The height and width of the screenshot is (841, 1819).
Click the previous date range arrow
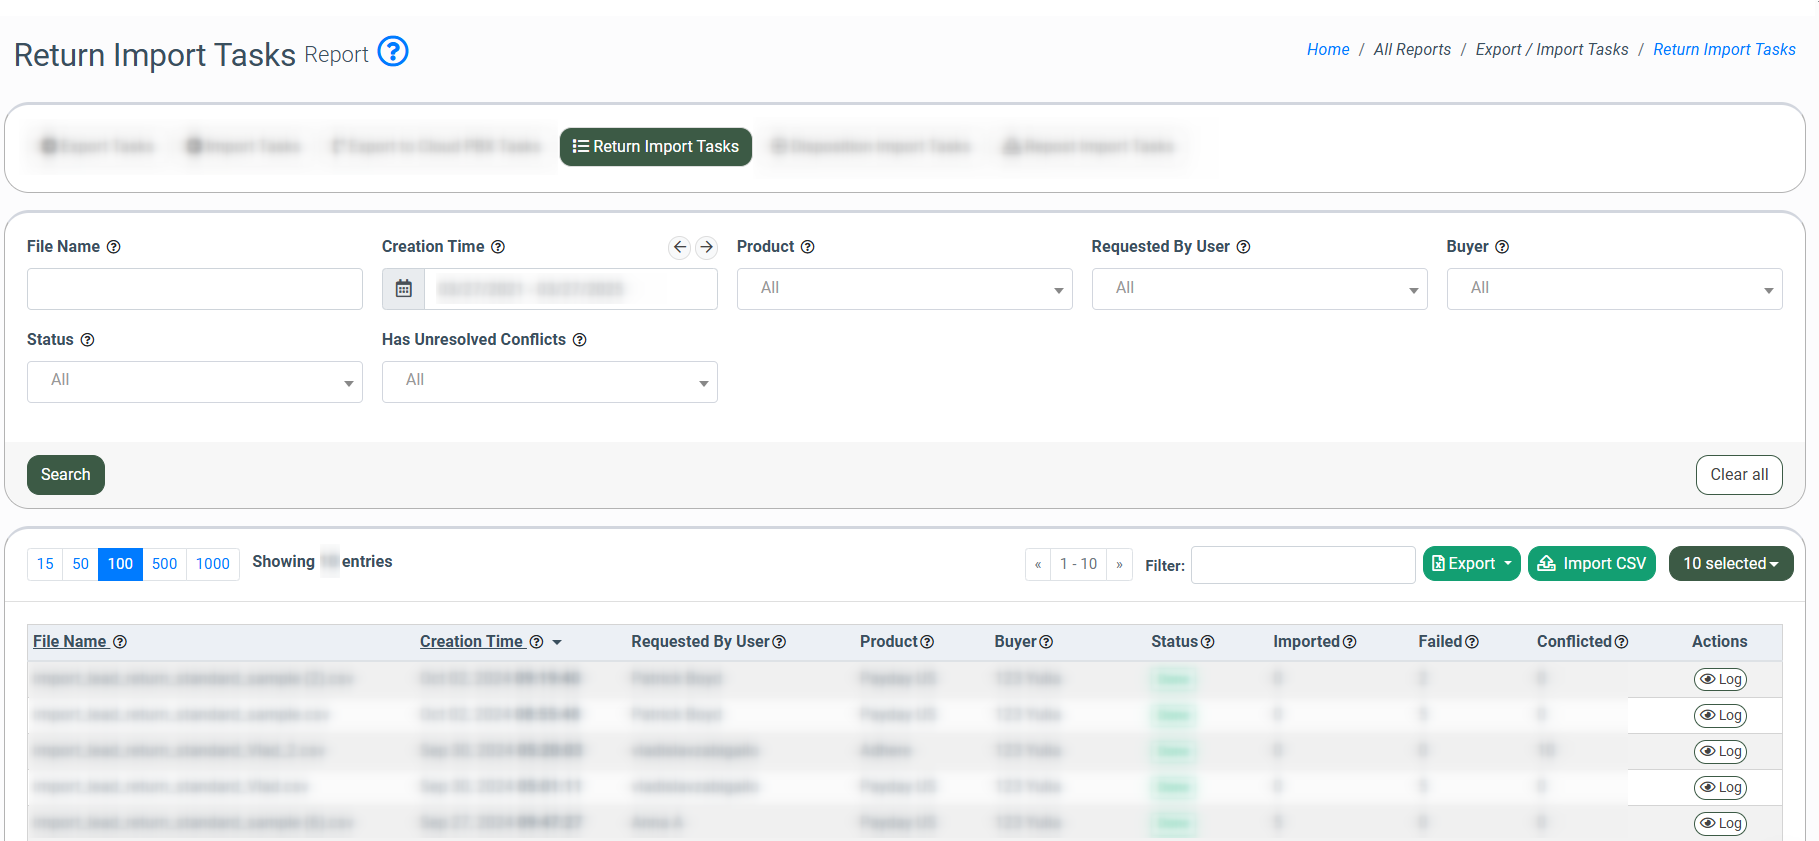680,247
